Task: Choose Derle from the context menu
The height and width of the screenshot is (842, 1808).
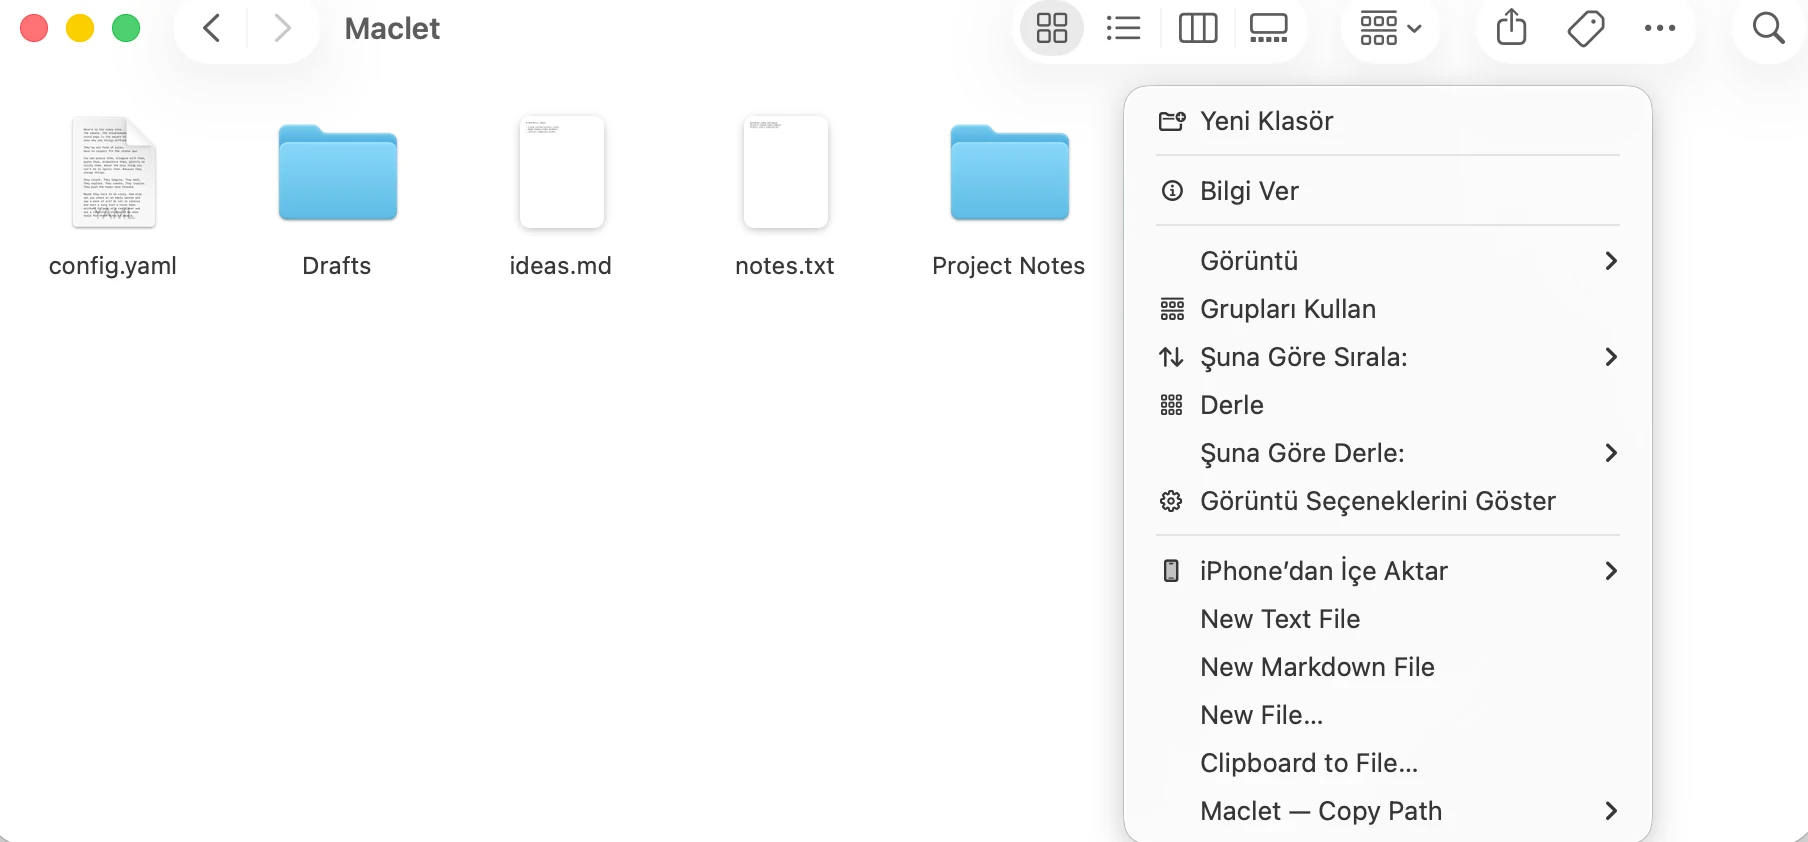Action: pos(1388,405)
